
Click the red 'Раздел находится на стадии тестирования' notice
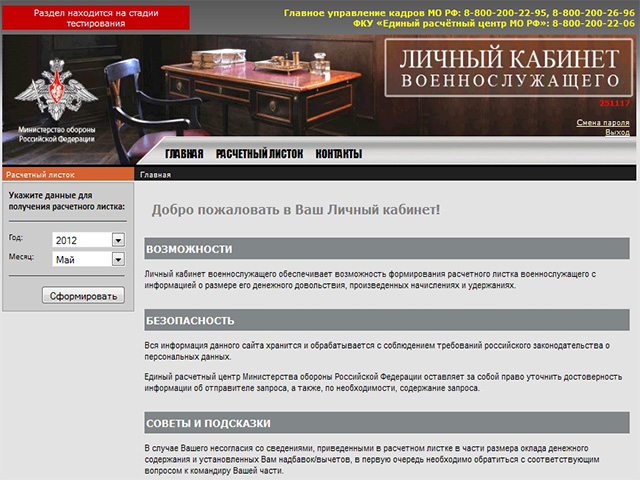pos(96,18)
